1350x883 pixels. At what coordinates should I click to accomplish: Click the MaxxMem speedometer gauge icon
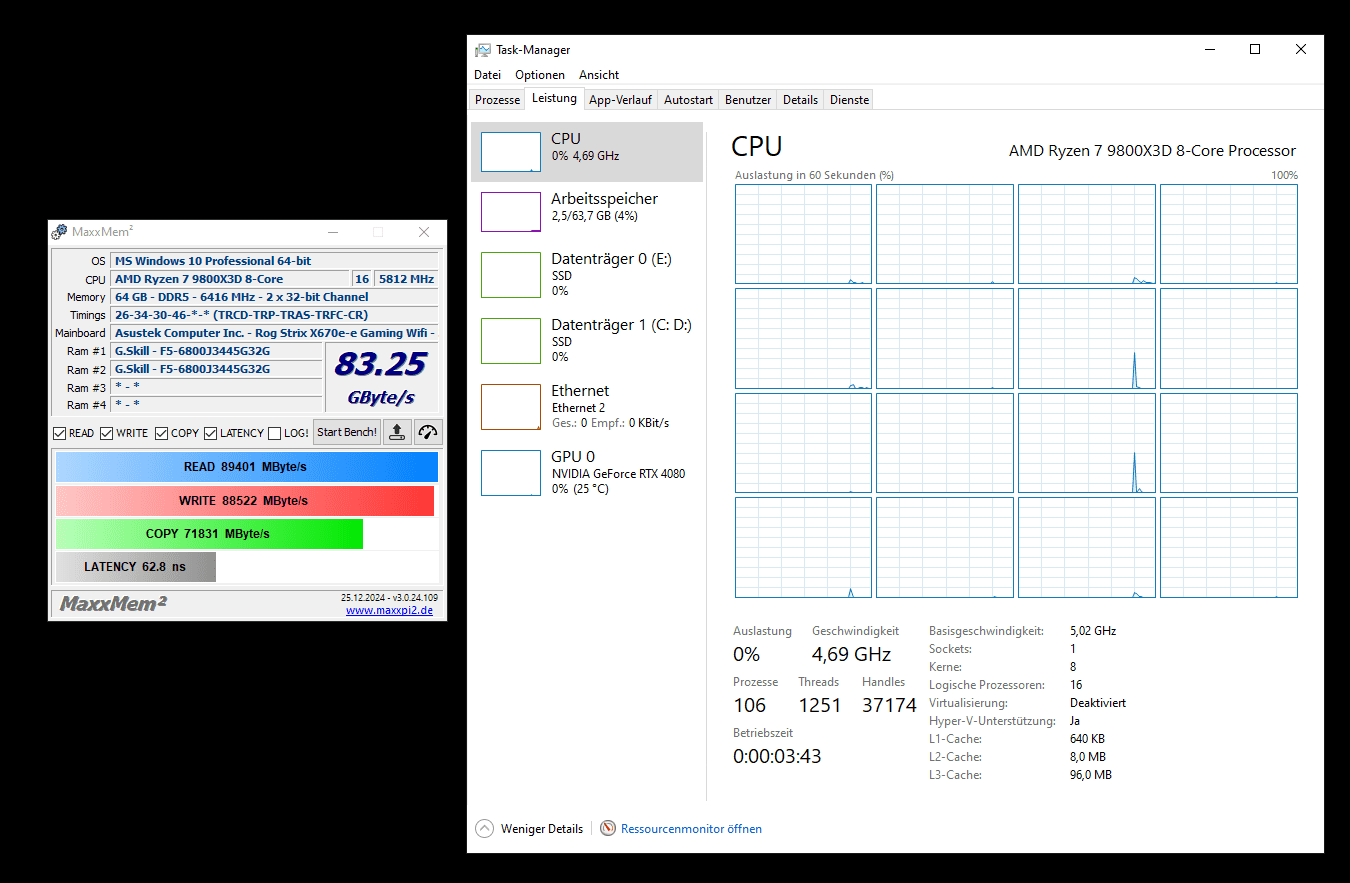(x=428, y=432)
